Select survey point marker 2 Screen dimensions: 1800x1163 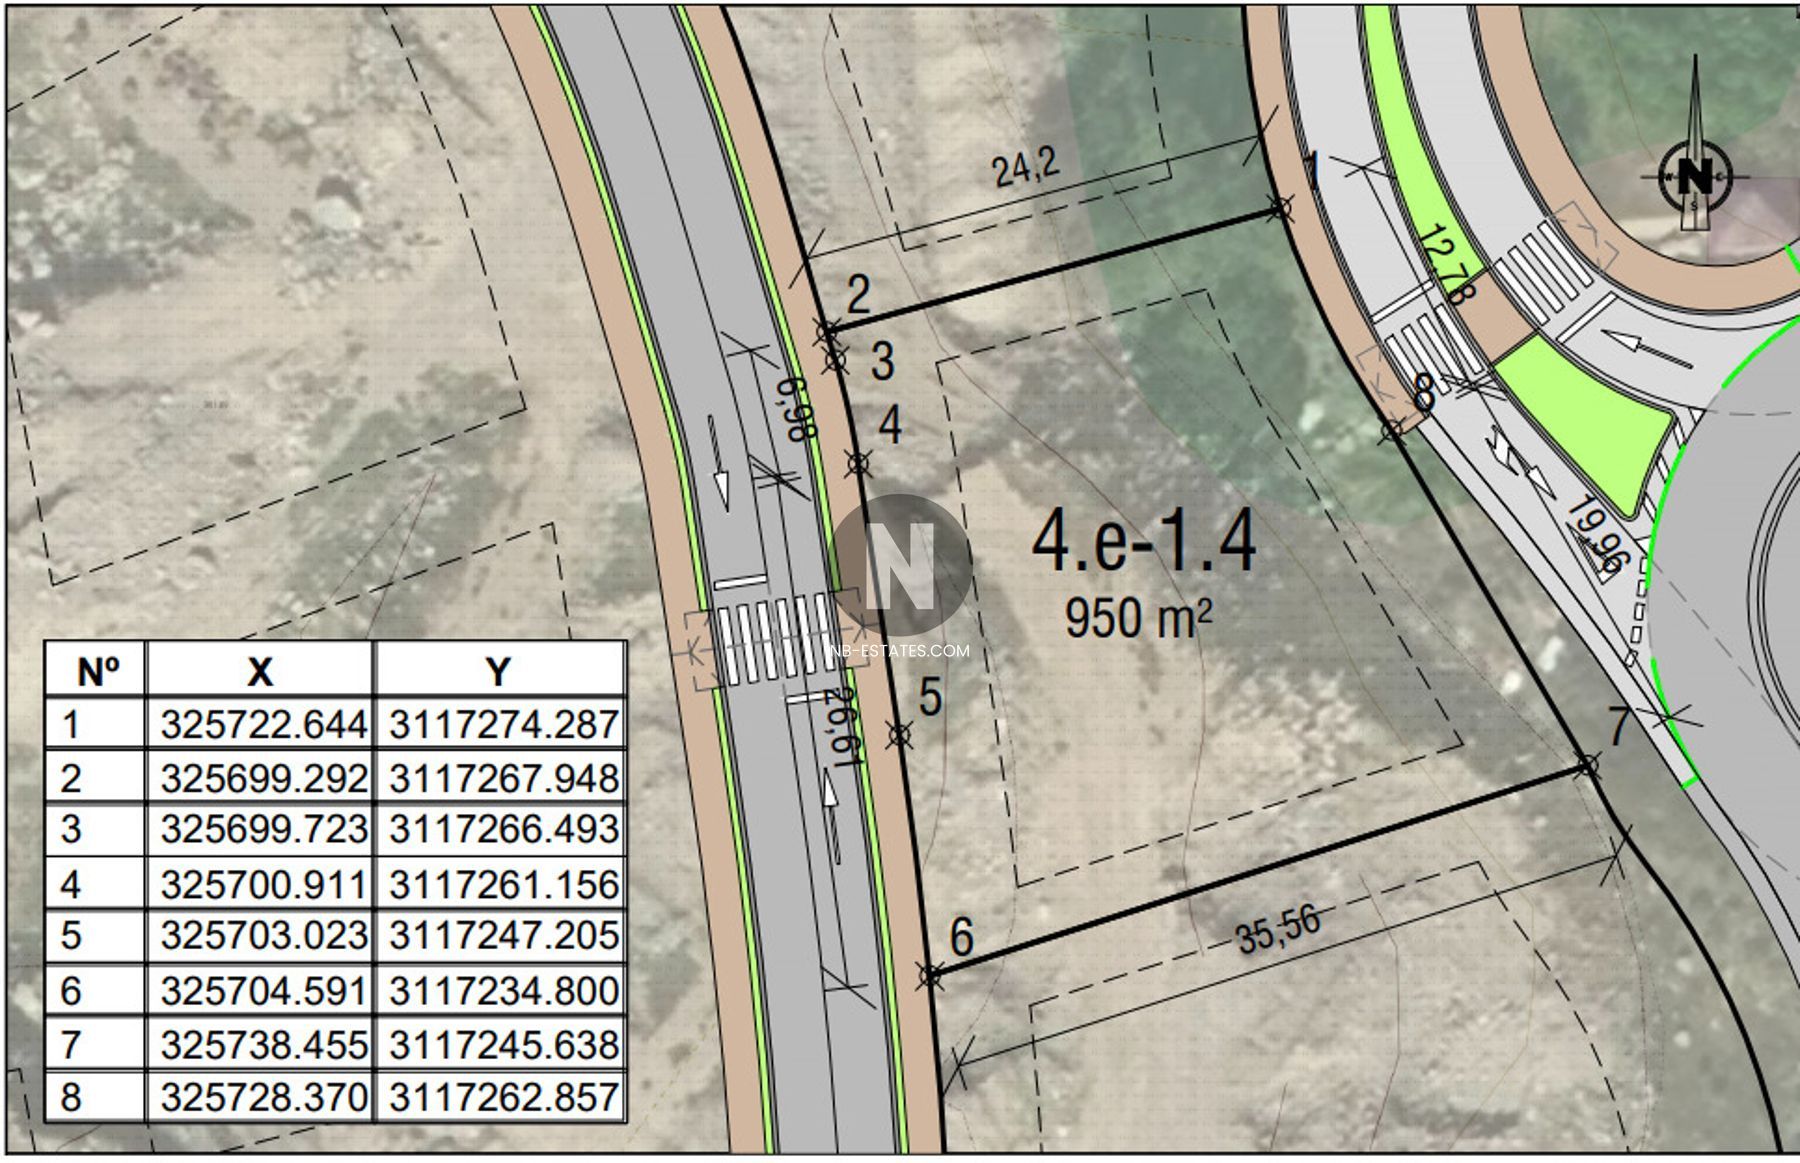pyautogui.click(x=827, y=331)
